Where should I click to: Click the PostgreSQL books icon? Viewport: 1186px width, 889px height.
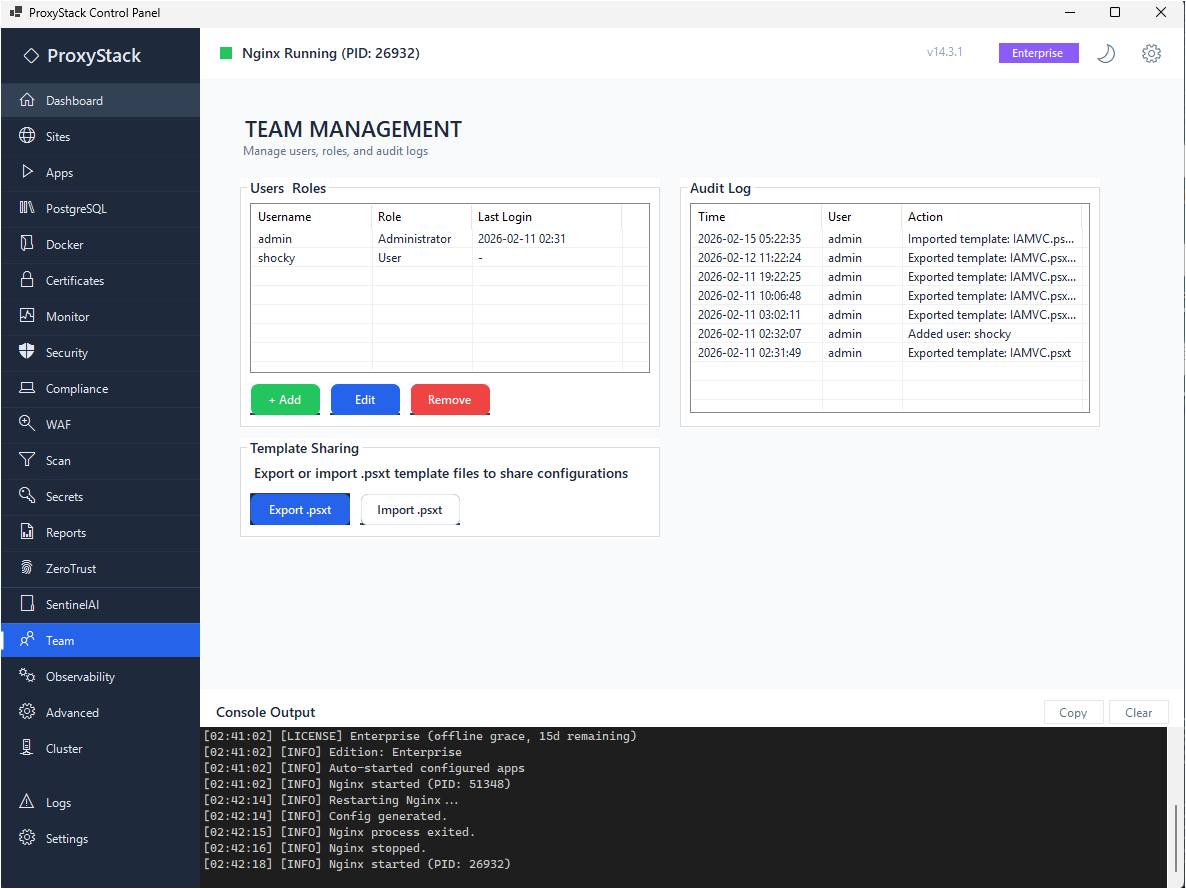27,207
